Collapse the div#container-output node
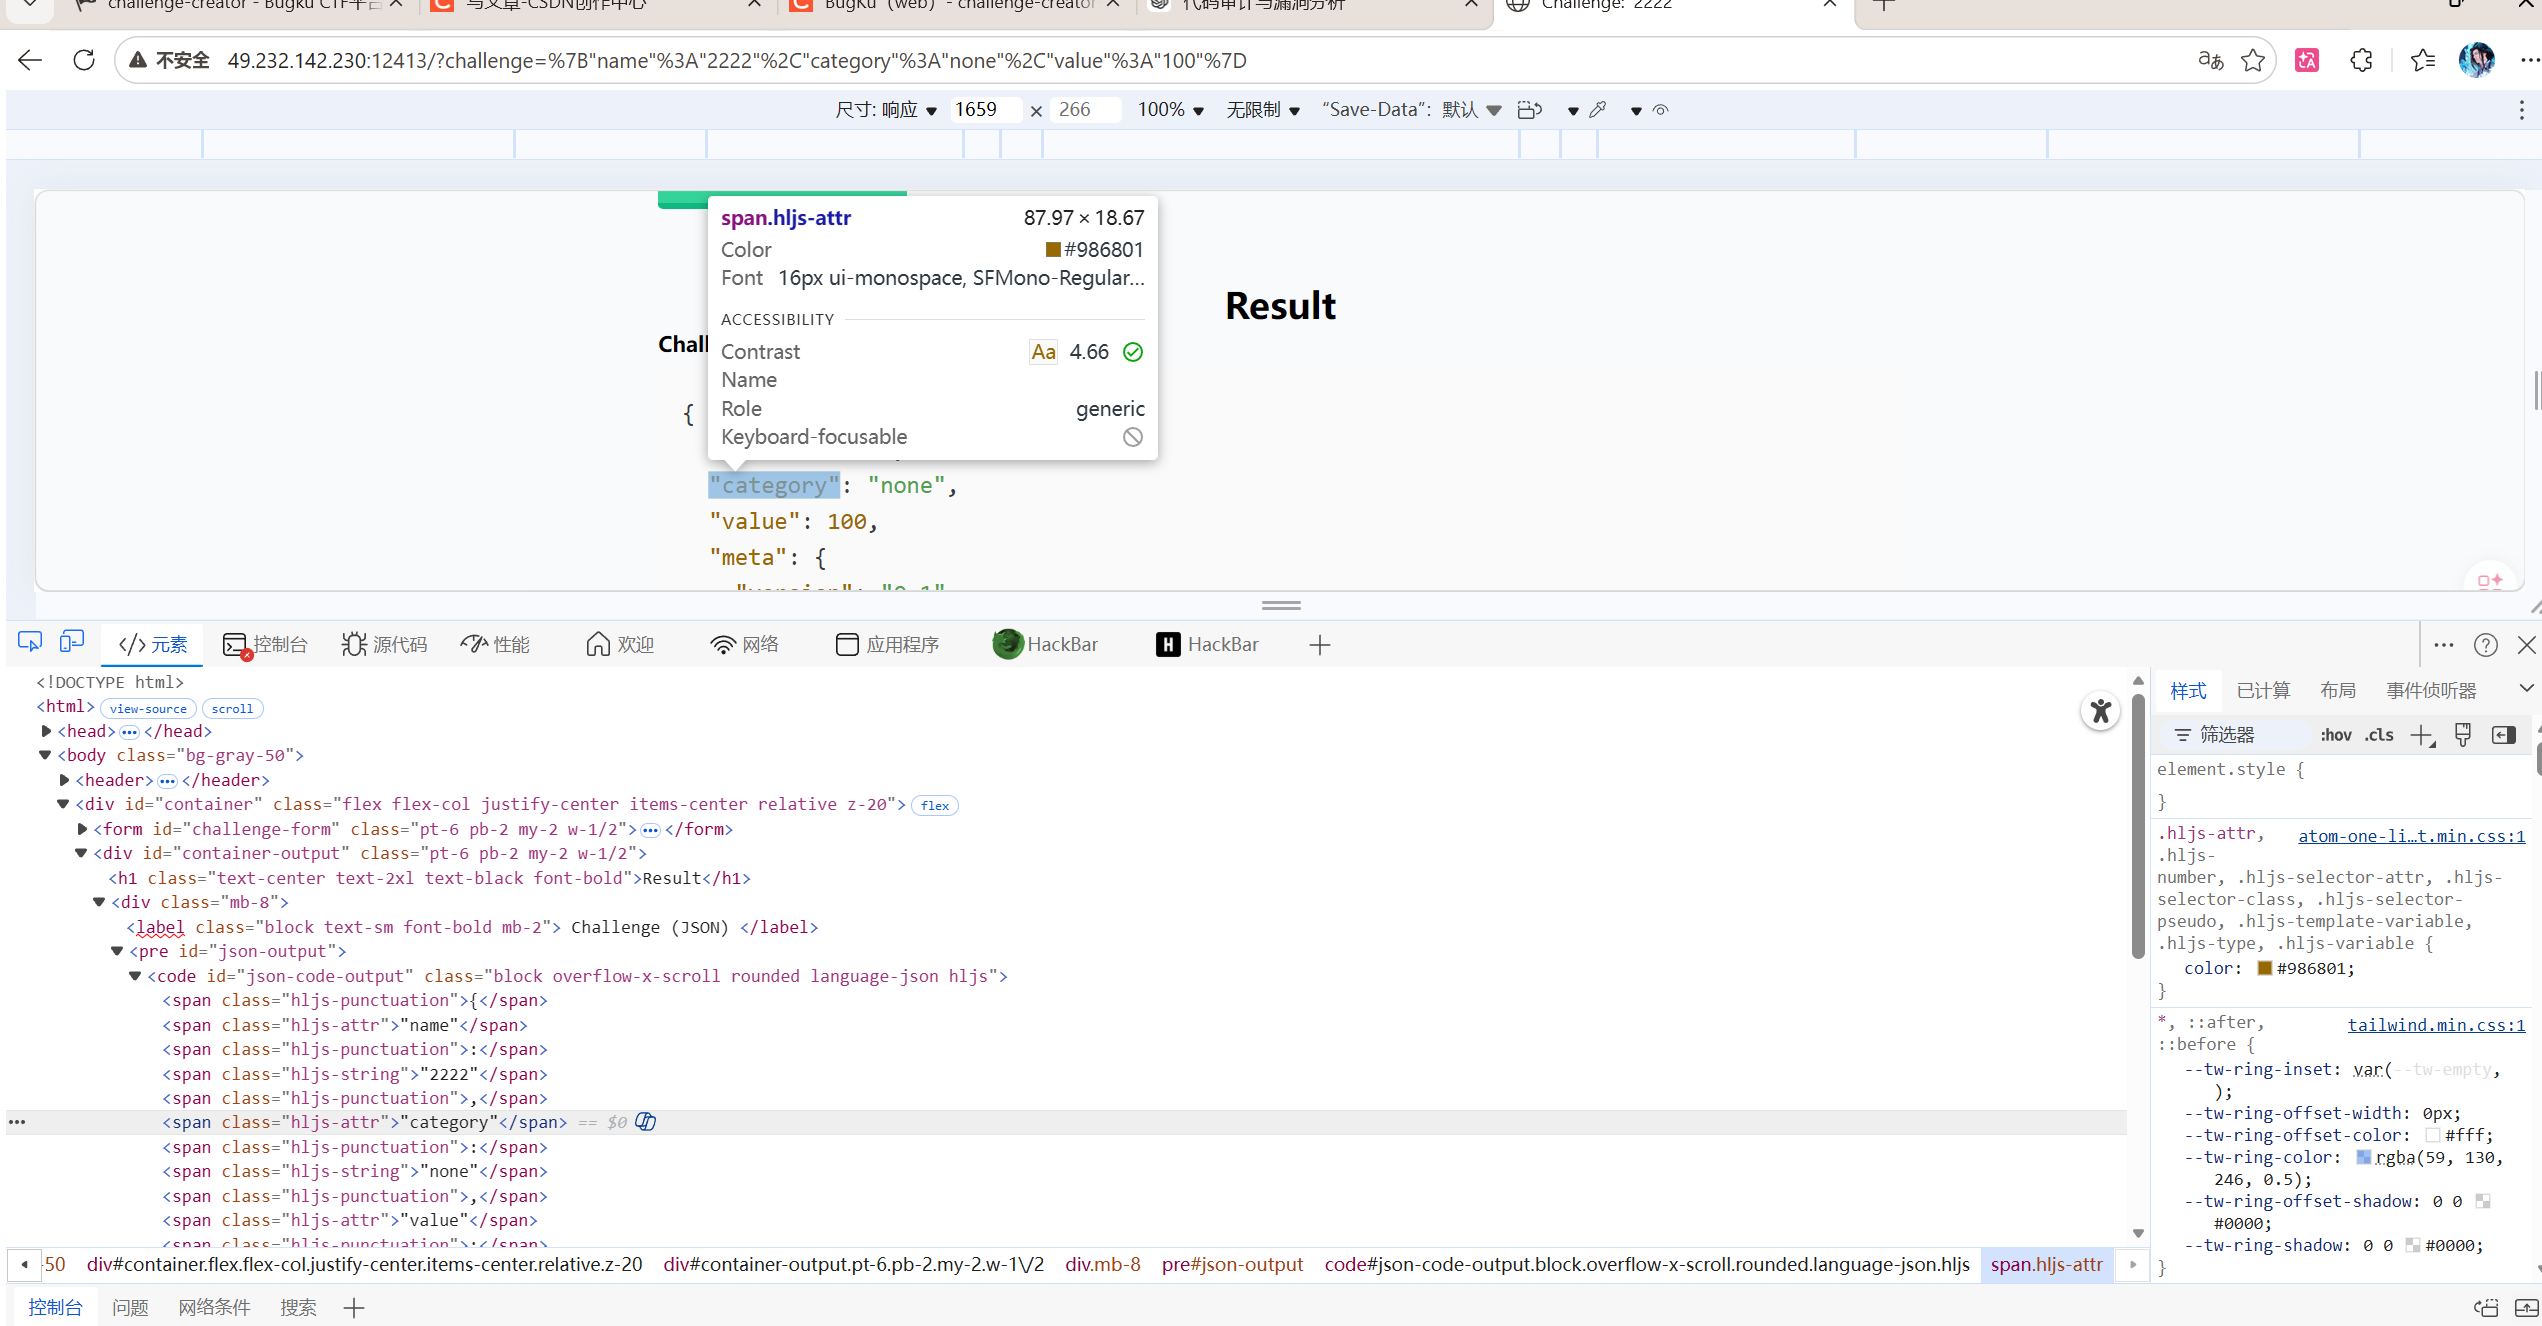Viewport: 2542px width, 1326px height. [81, 853]
